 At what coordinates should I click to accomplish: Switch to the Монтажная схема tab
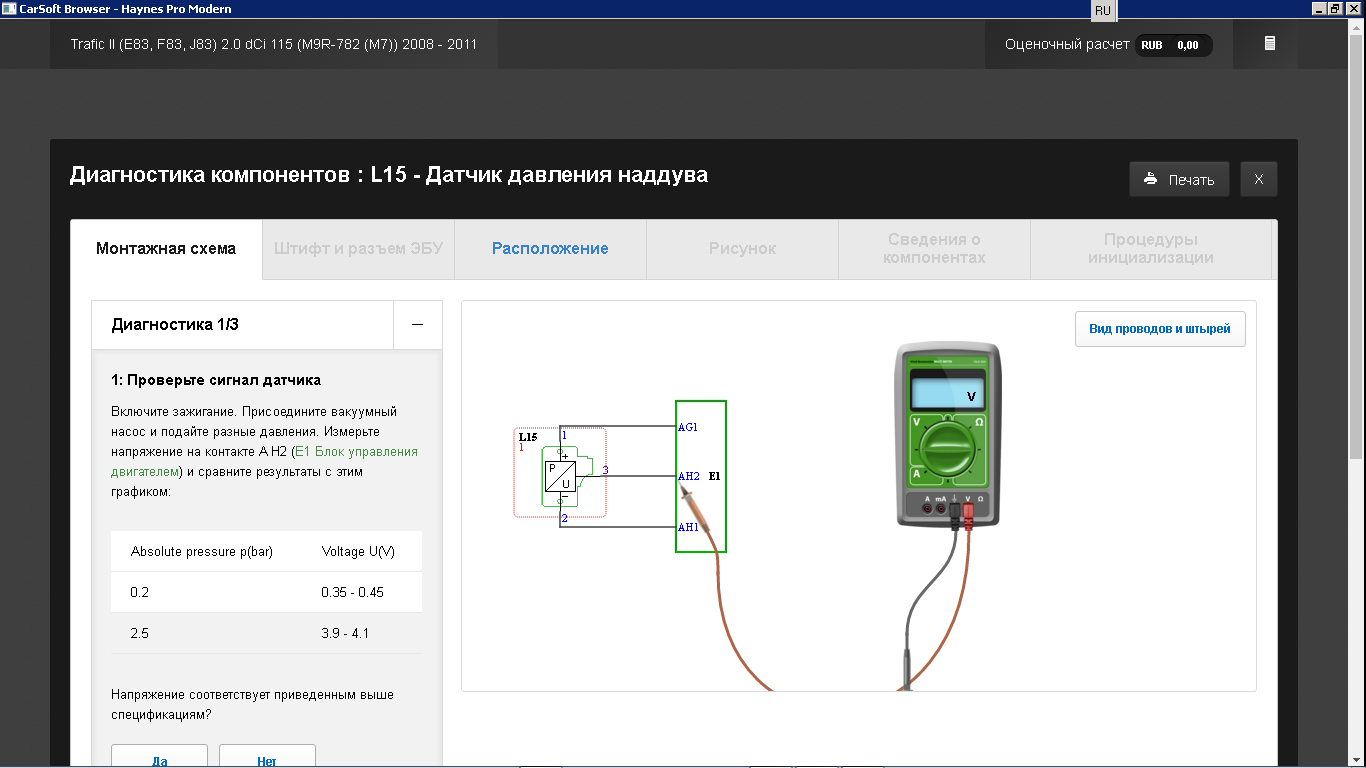(x=166, y=249)
